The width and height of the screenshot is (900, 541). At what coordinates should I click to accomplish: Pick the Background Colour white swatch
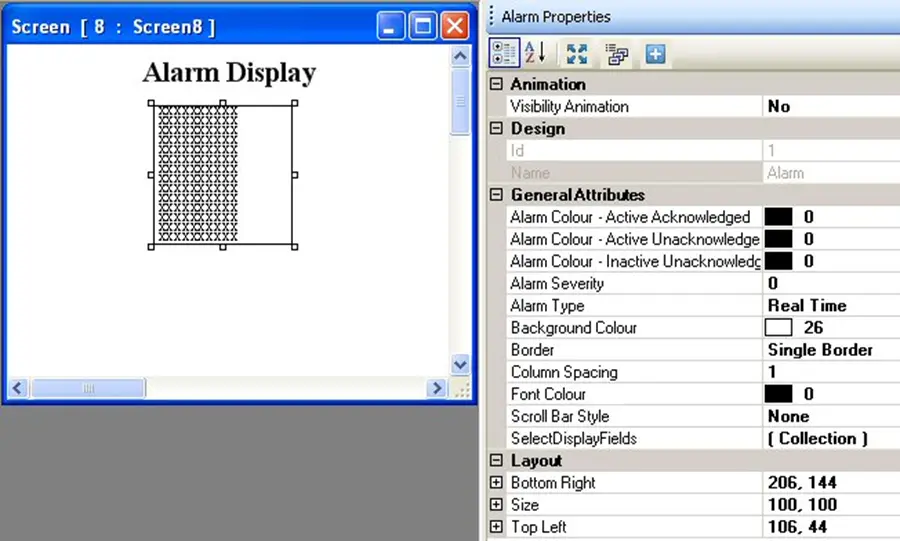pyautogui.click(x=778, y=328)
